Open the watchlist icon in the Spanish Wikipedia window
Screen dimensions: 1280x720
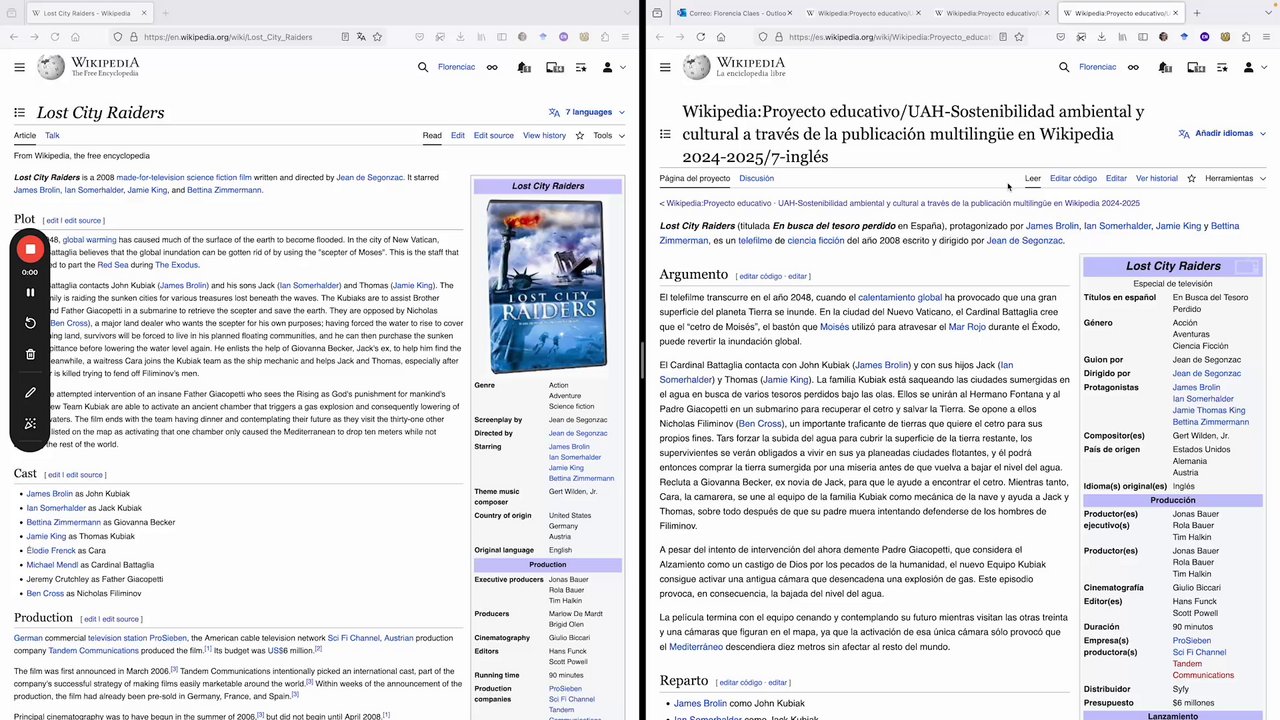[x=1222, y=67]
